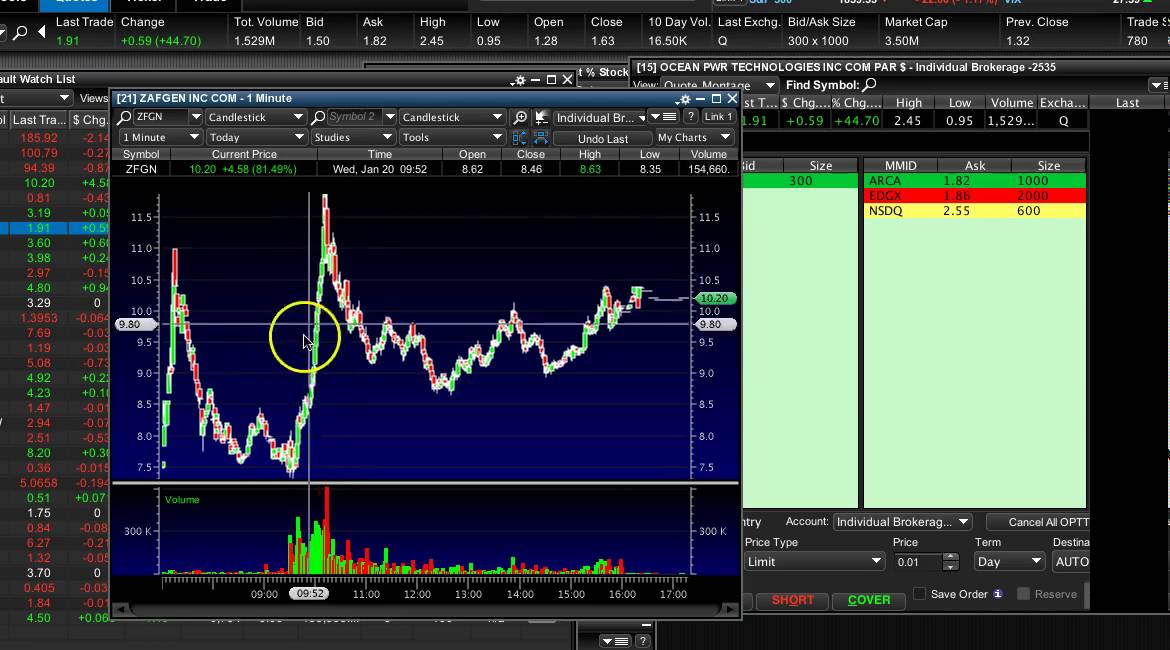Screen dimensions: 1170x650
Task: Enable the Save Order checkbox
Action: 920,594
